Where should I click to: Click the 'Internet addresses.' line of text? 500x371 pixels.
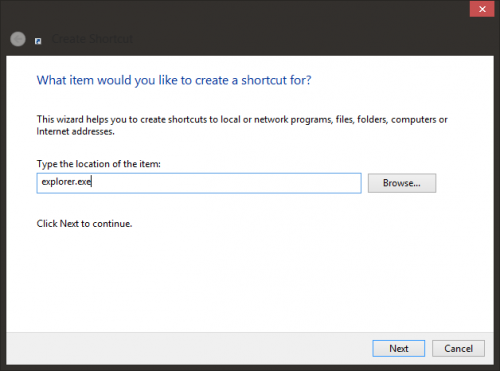(76, 132)
